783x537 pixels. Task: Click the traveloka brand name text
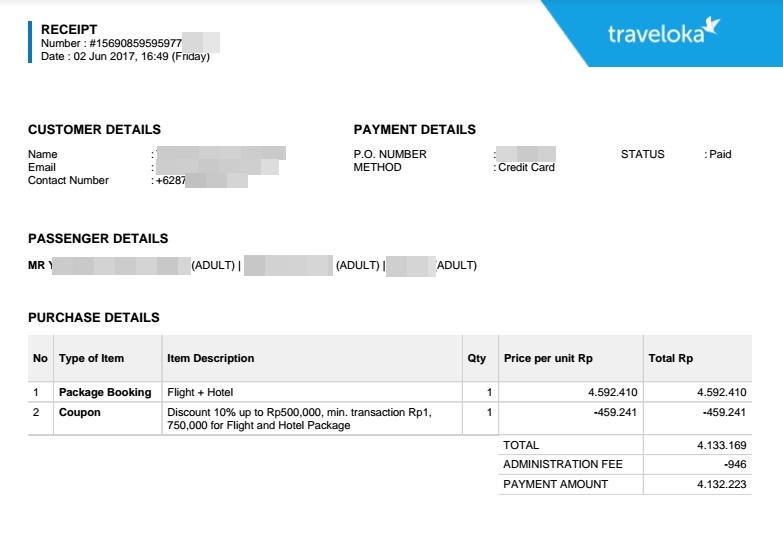[x=656, y=33]
